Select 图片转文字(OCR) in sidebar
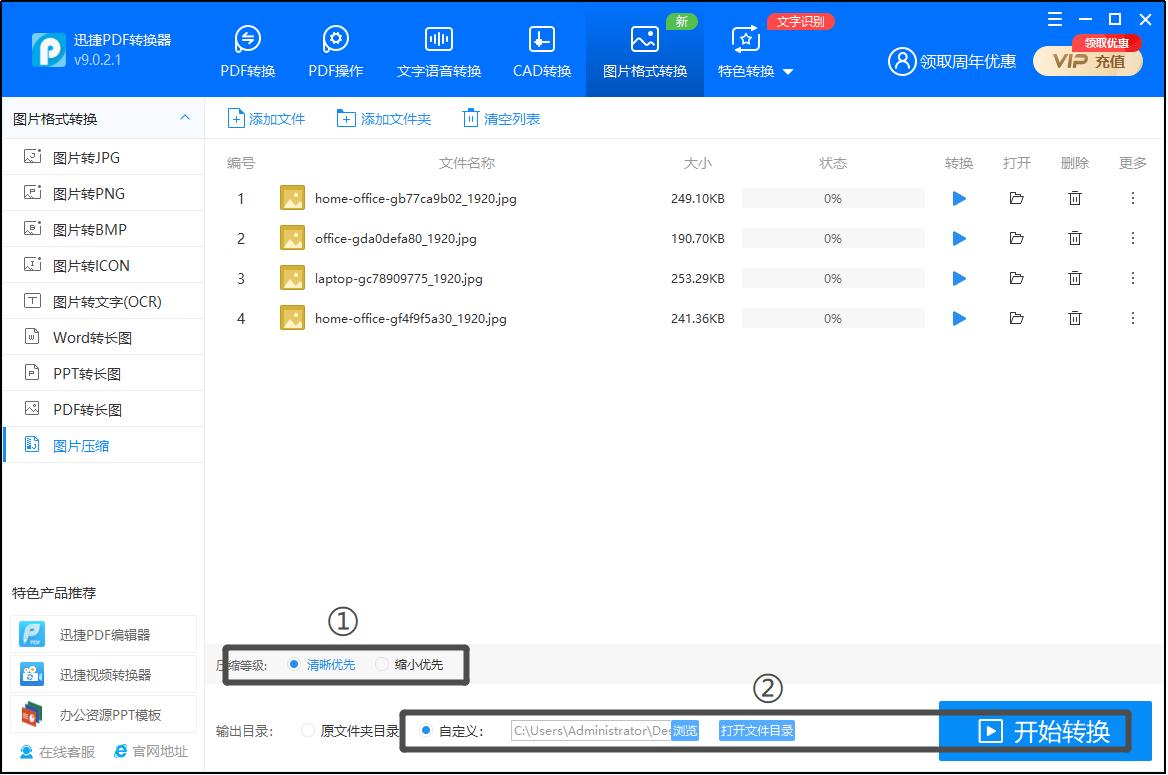1168x775 pixels. click(106, 302)
